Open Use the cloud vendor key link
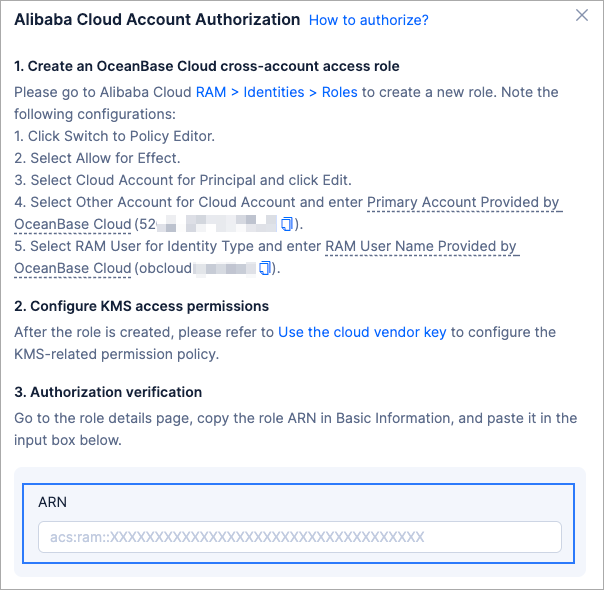Image resolution: width=604 pixels, height=590 pixels. [x=362, y=332]
